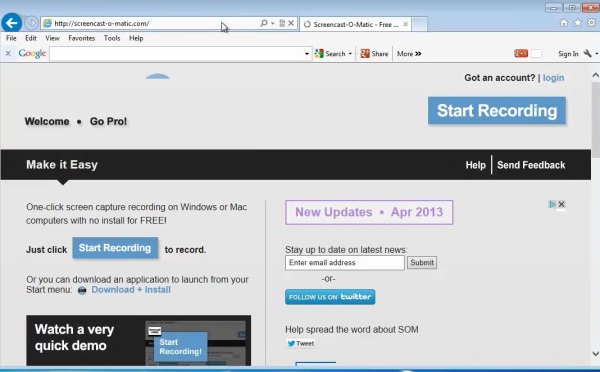Screen dimensions: 600x372
Task: Open the address bar dropdown arrow
Action: tap(272, 23)
